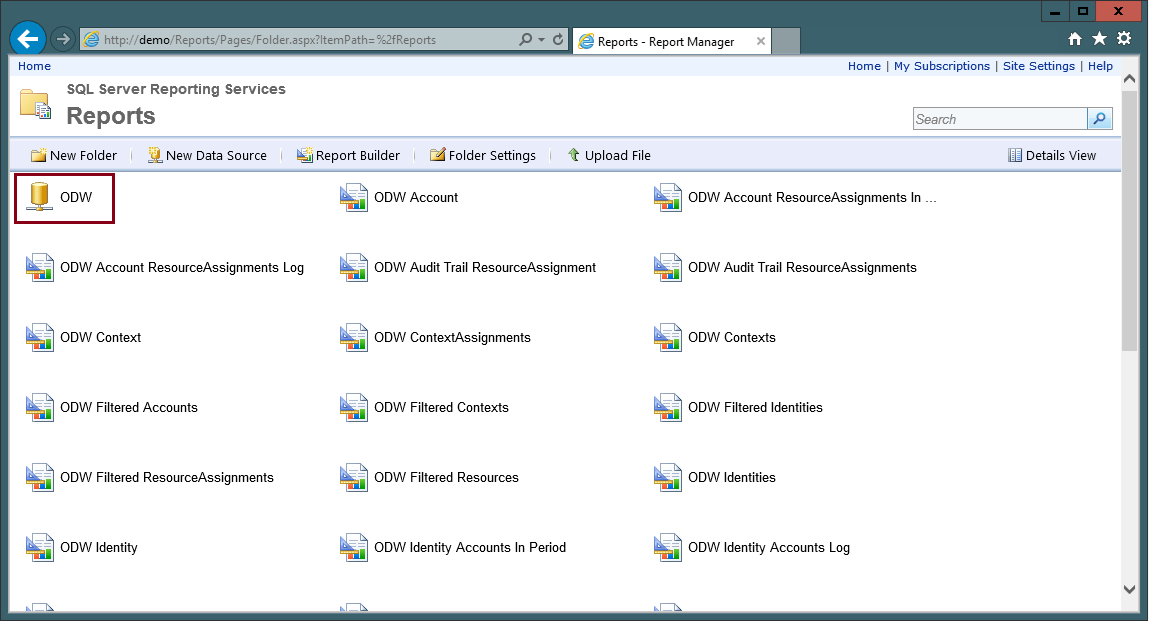
Task: Click the ODW Context report icon
Action: (40, 337)
